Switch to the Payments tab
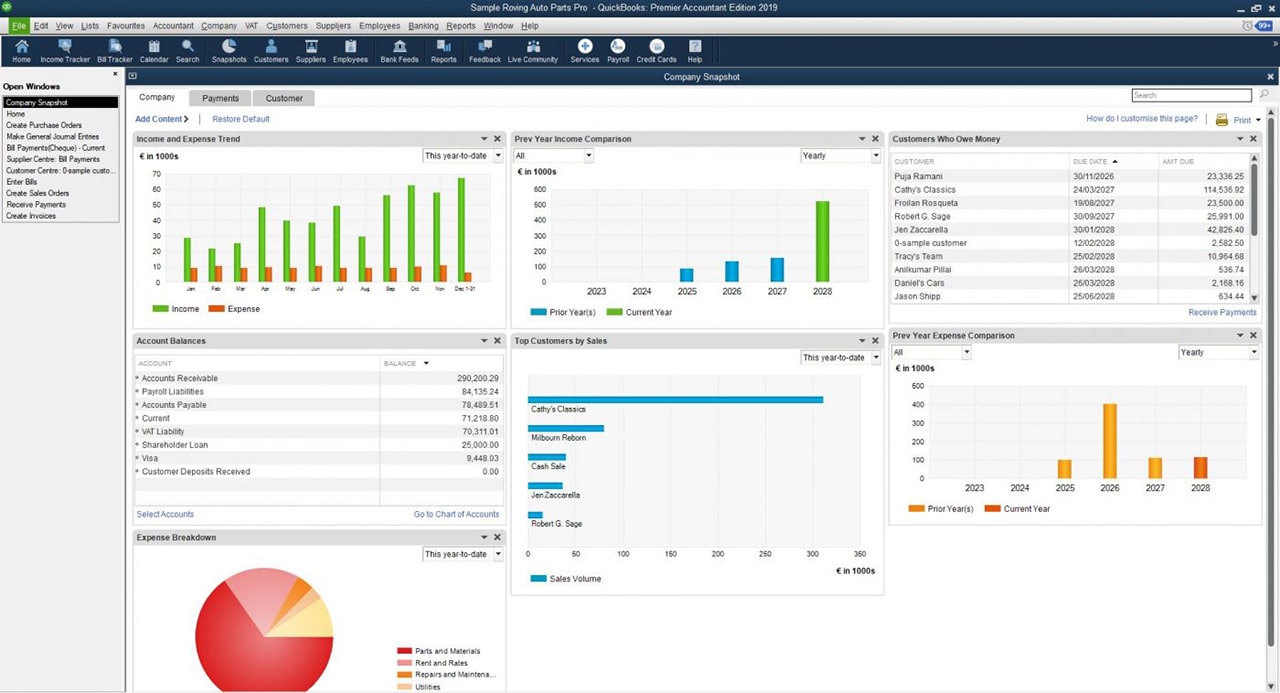1280x693 pixels. pyautogui.click(x=220, y=98)
